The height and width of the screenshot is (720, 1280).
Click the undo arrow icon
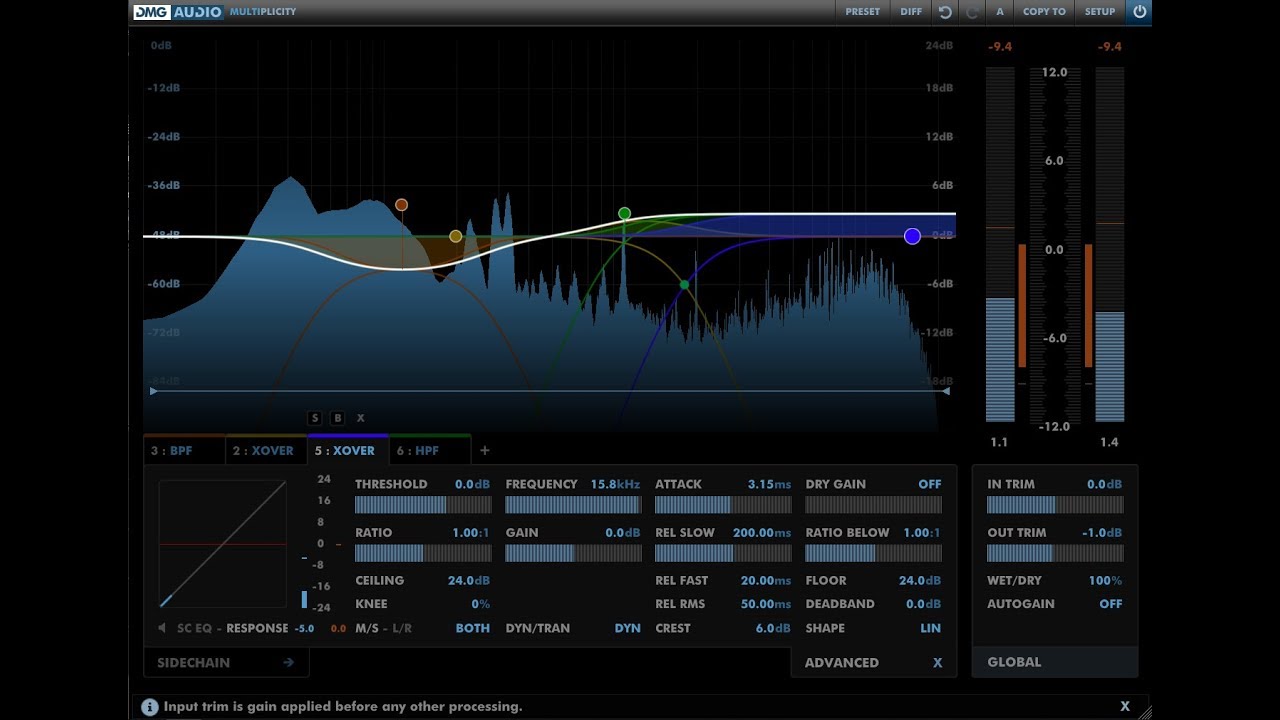pos(945,12)
